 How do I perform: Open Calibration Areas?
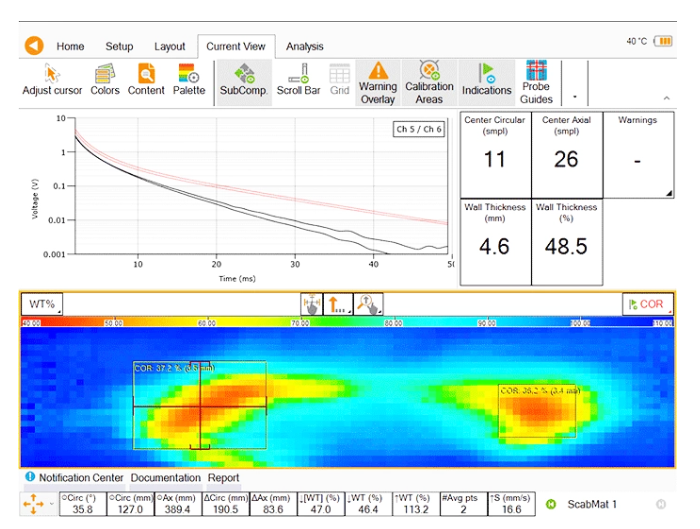point(429,81)
